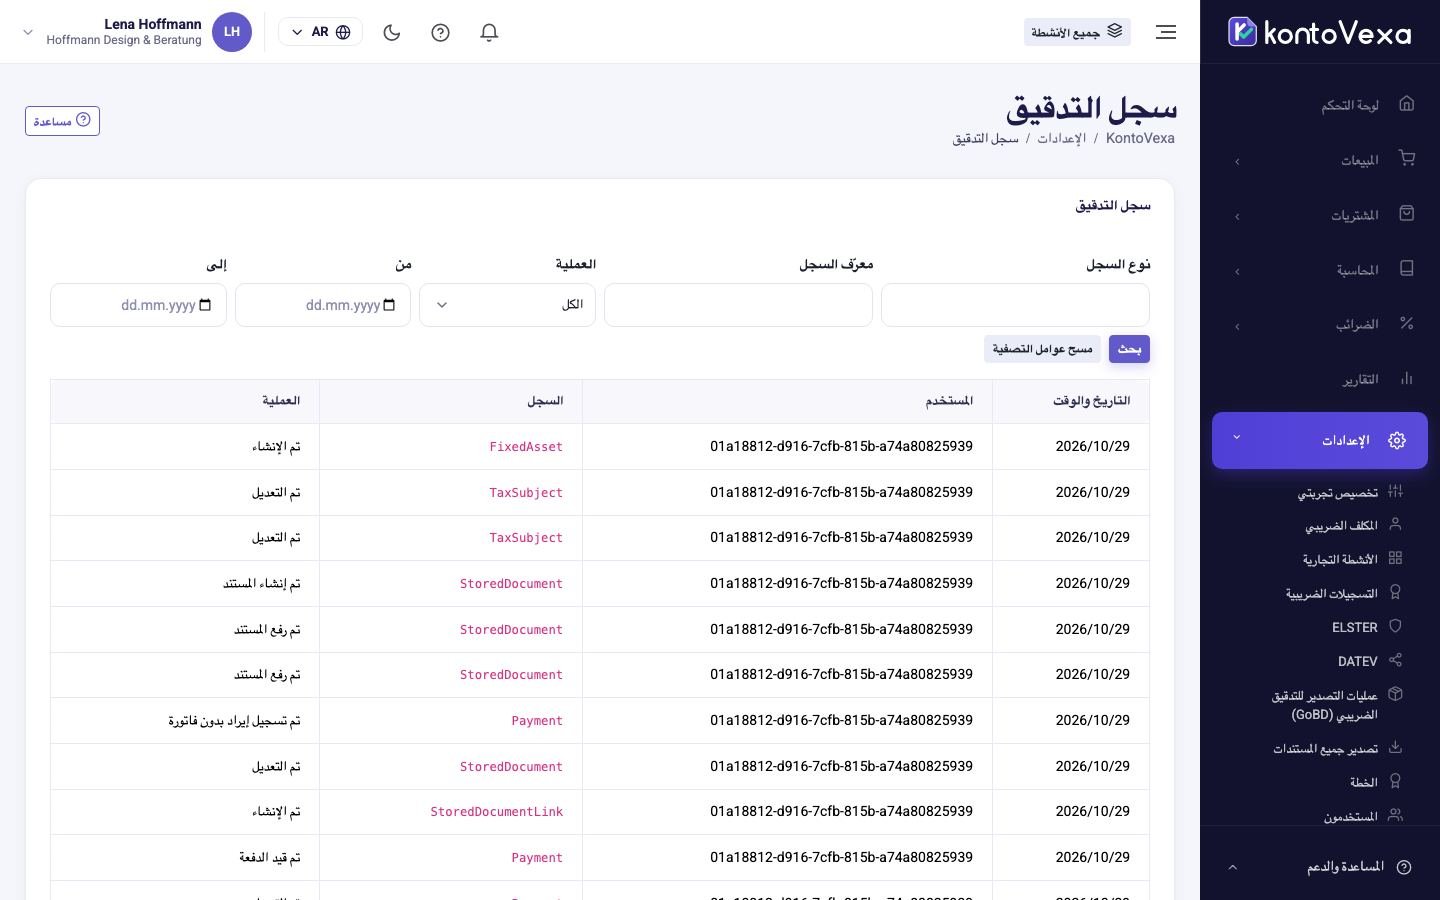This screenshot has height=900, width=1440.
Task: Click the جميع الأنشطة button
Action: coord(1077,32)
